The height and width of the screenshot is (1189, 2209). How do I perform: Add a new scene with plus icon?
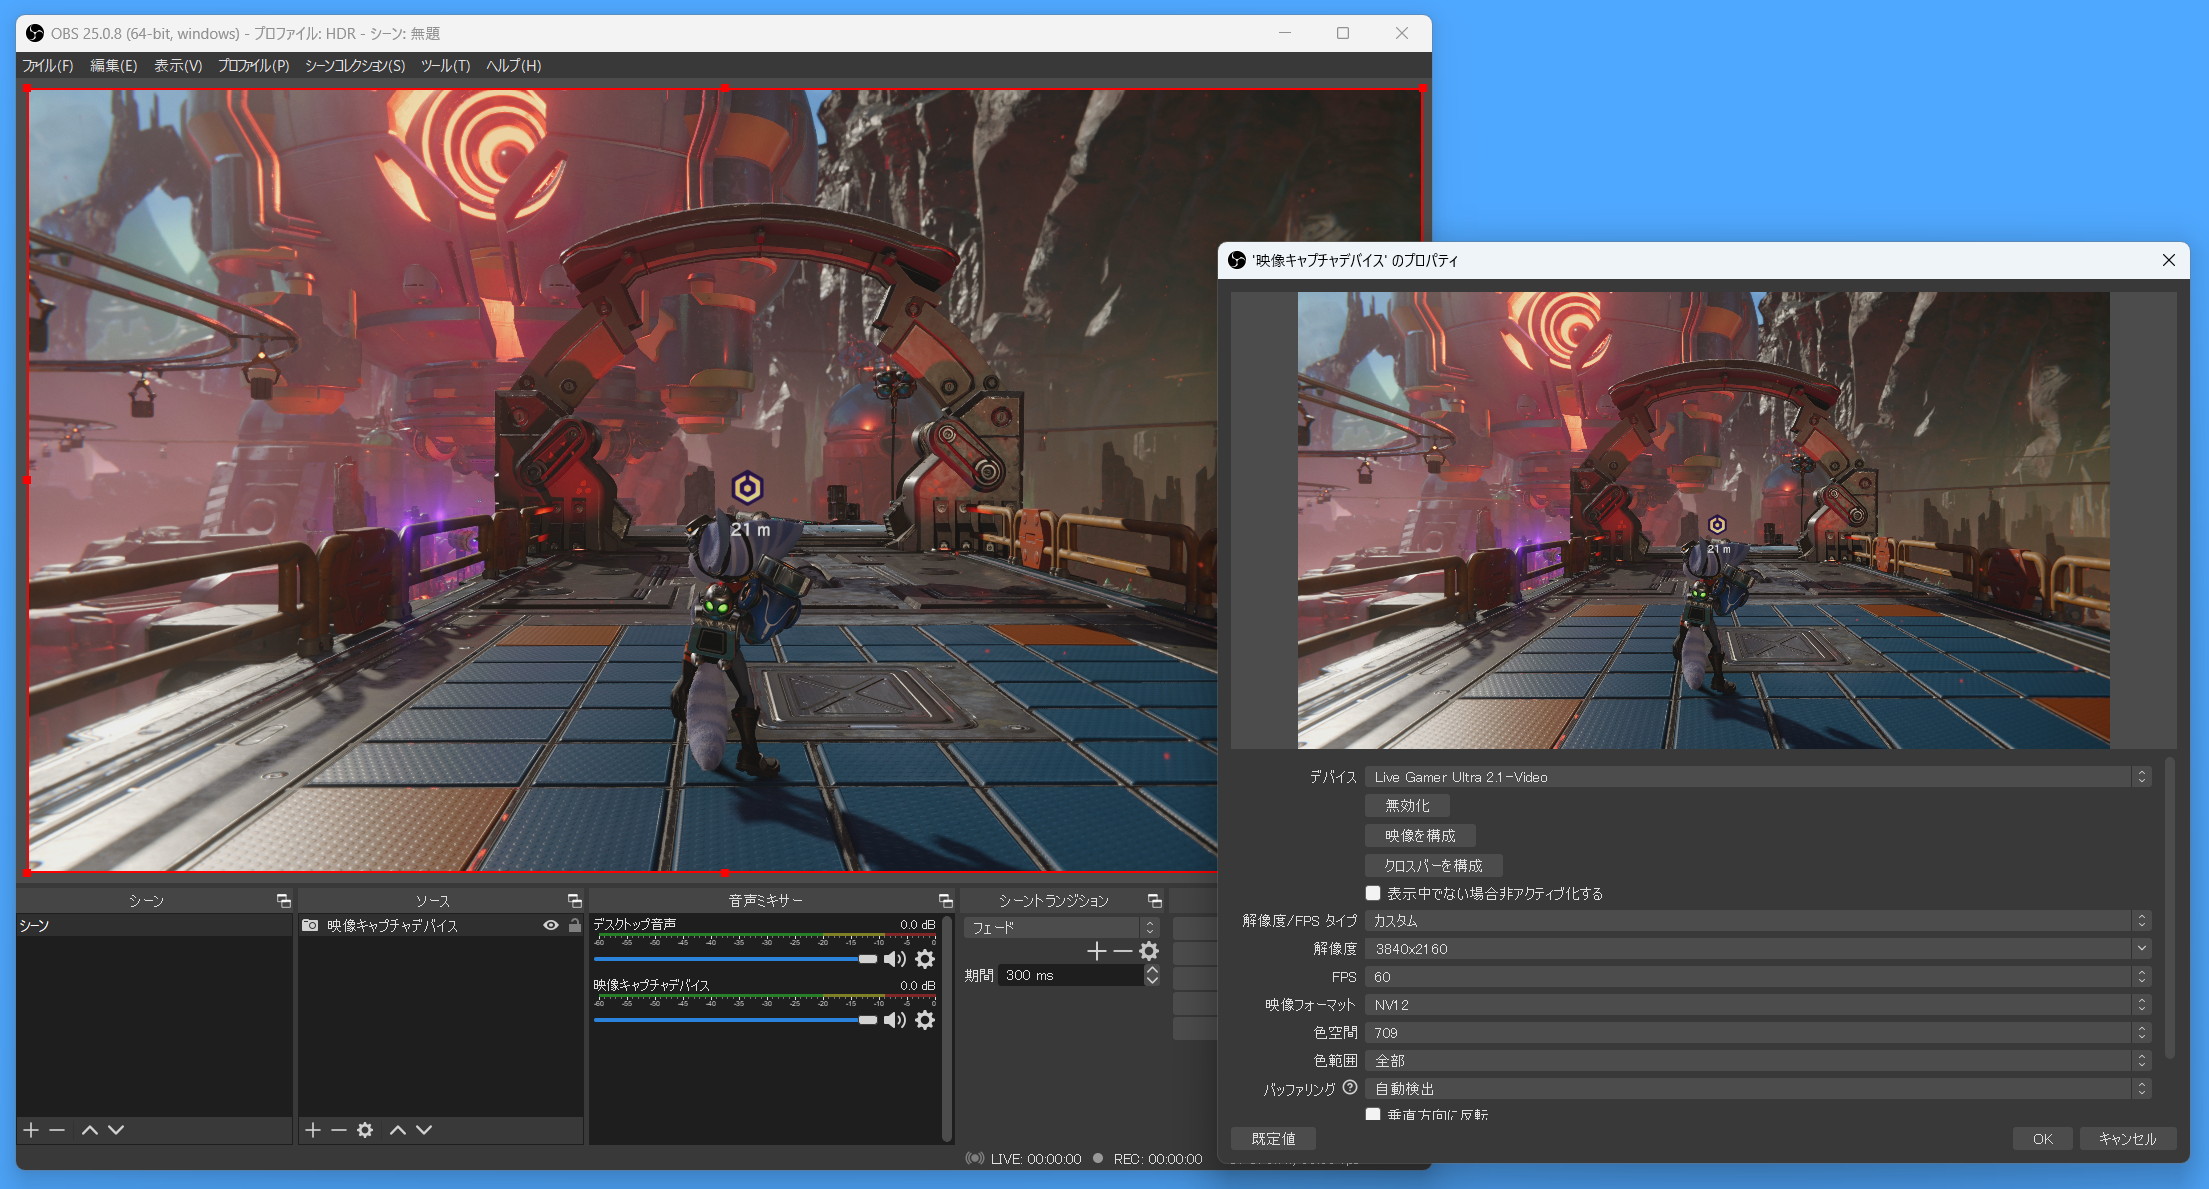tap(31, 1130)
